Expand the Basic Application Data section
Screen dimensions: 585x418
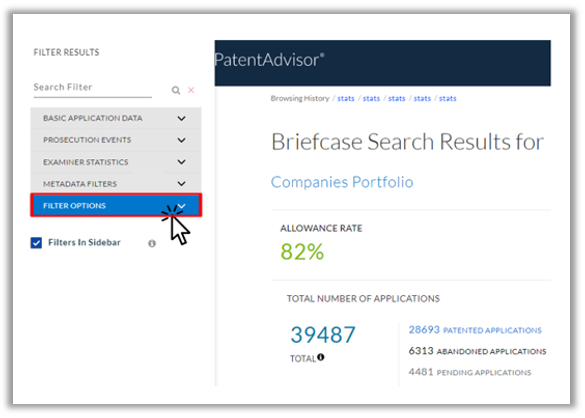[x=116, y=118]
